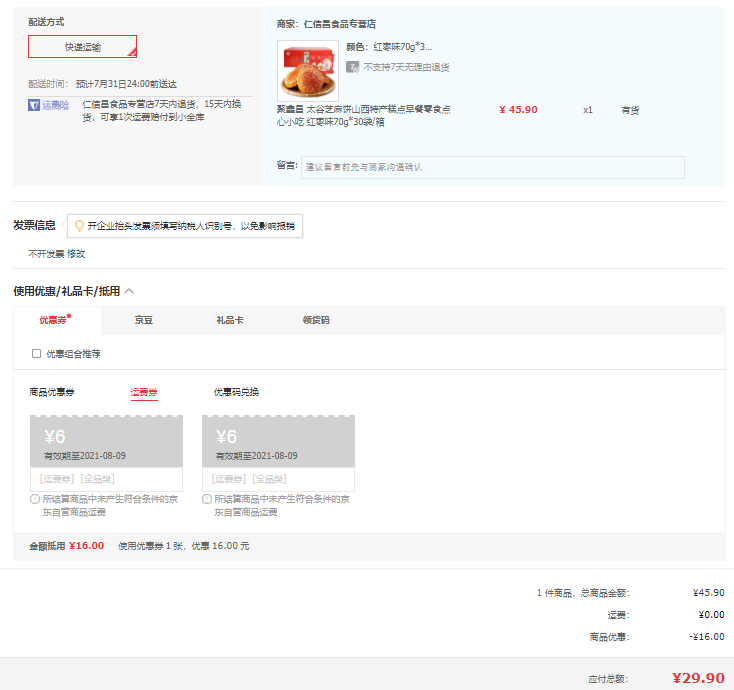Select the 快递运输 delivery method button
Image resolution: width=734 pixels, height=690 pixels.
coord(82,47)
